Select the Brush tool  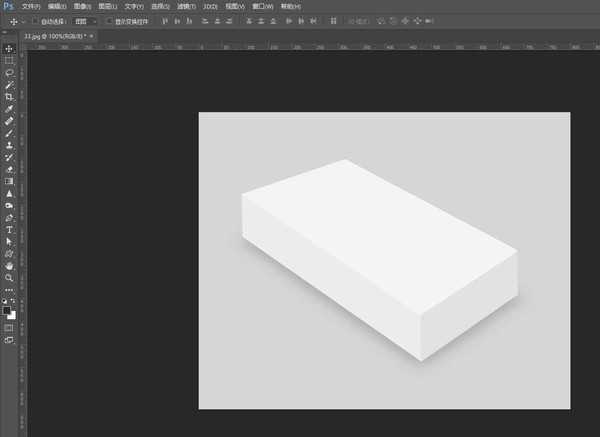[x=9, y=132]
